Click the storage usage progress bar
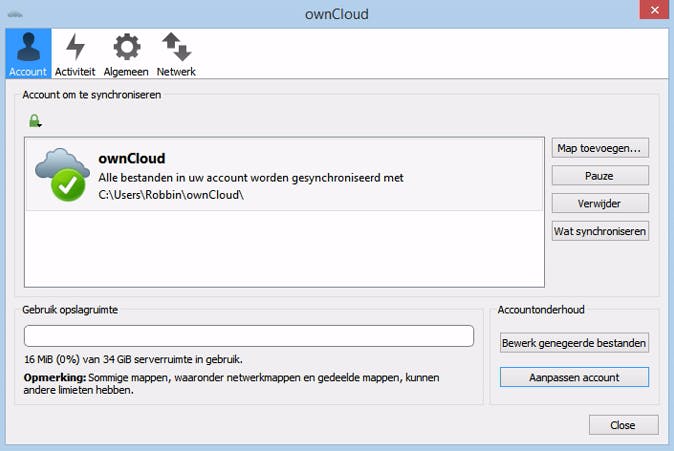This screenshot has height=451, width=674. (x=248, y=335)
